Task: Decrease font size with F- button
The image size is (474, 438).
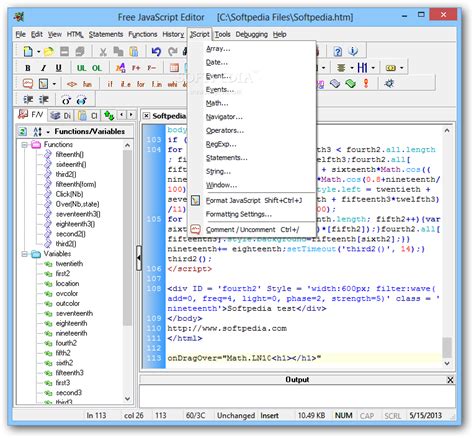Action: click(x=151, y=68)
